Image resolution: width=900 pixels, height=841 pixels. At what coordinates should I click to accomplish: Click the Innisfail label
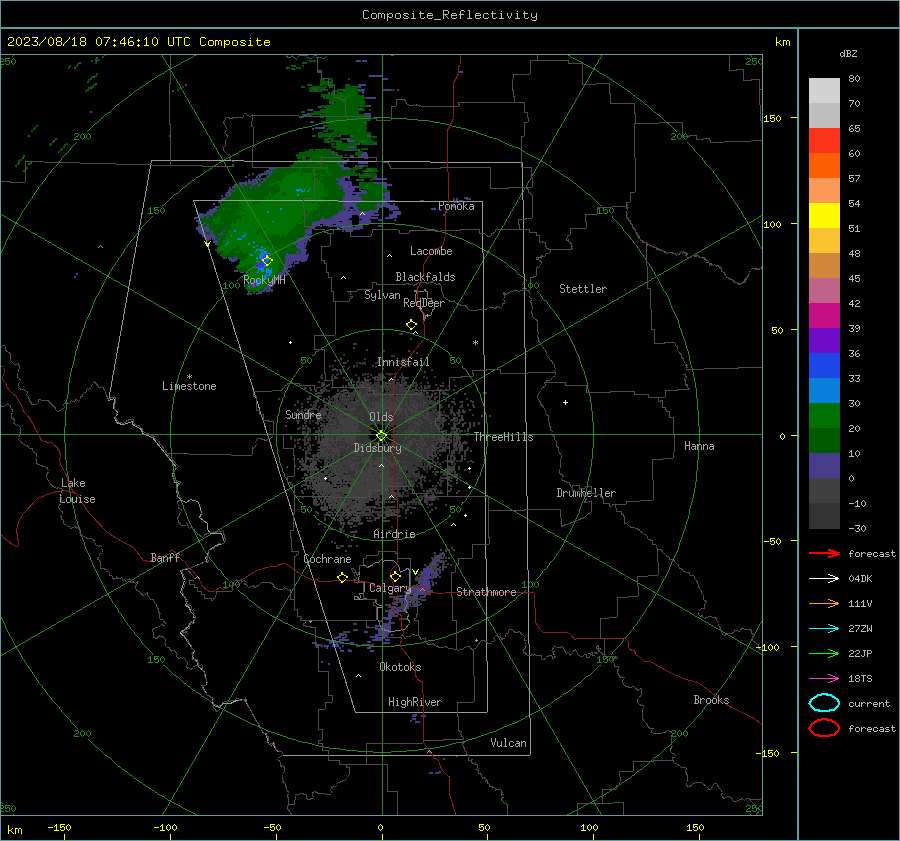(404, 362)
